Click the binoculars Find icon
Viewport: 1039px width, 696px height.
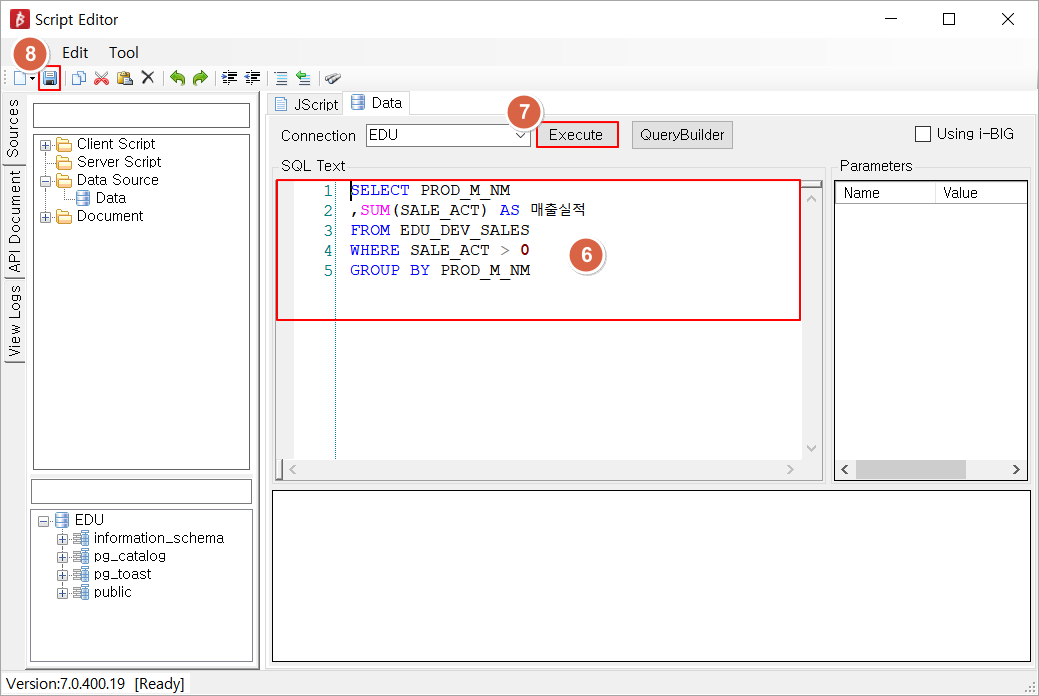coord(333,78)
